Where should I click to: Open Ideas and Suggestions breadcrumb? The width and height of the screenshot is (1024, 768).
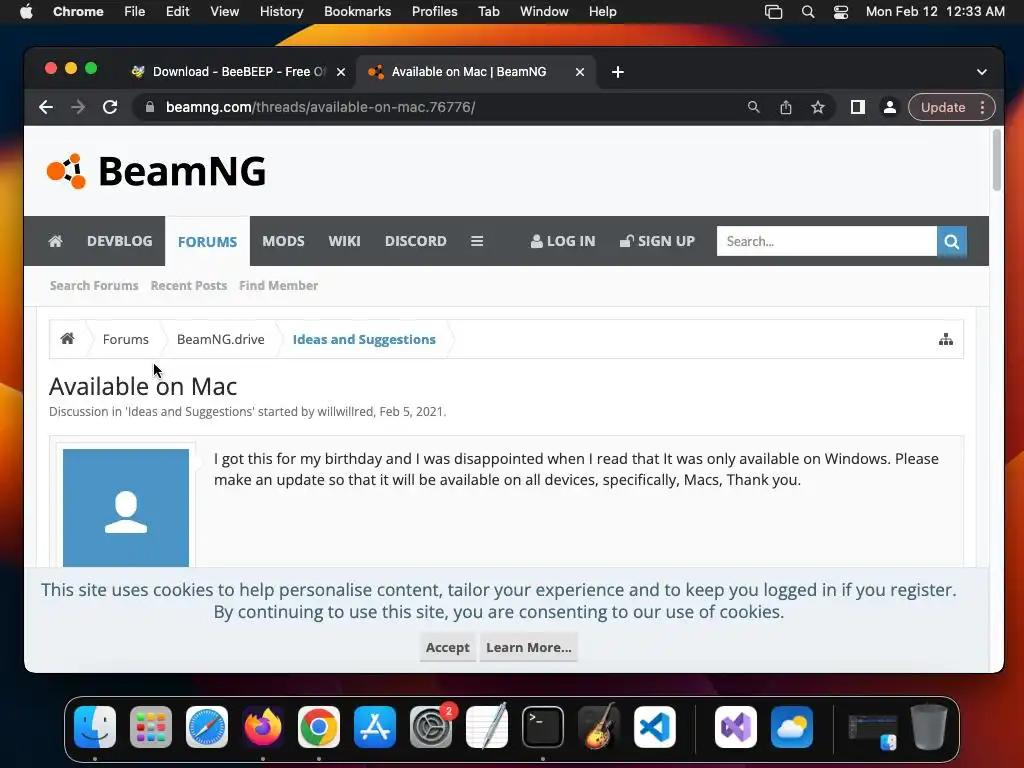coord(364,340)
